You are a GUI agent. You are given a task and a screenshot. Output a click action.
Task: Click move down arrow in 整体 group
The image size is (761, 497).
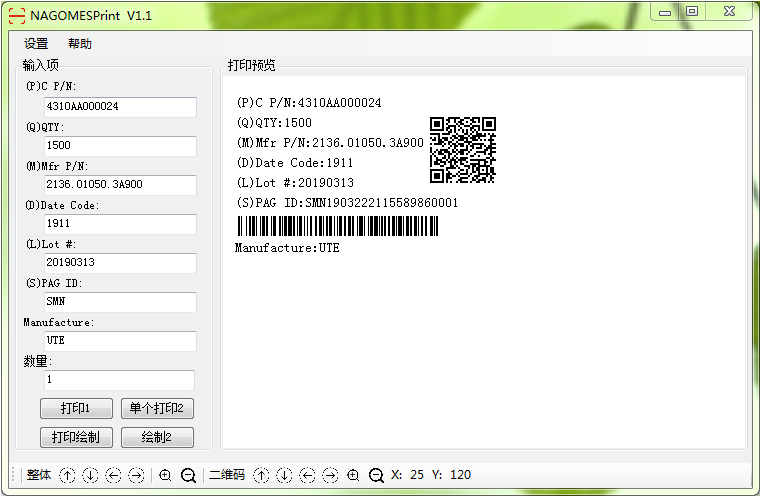click(x=90, y=476)
